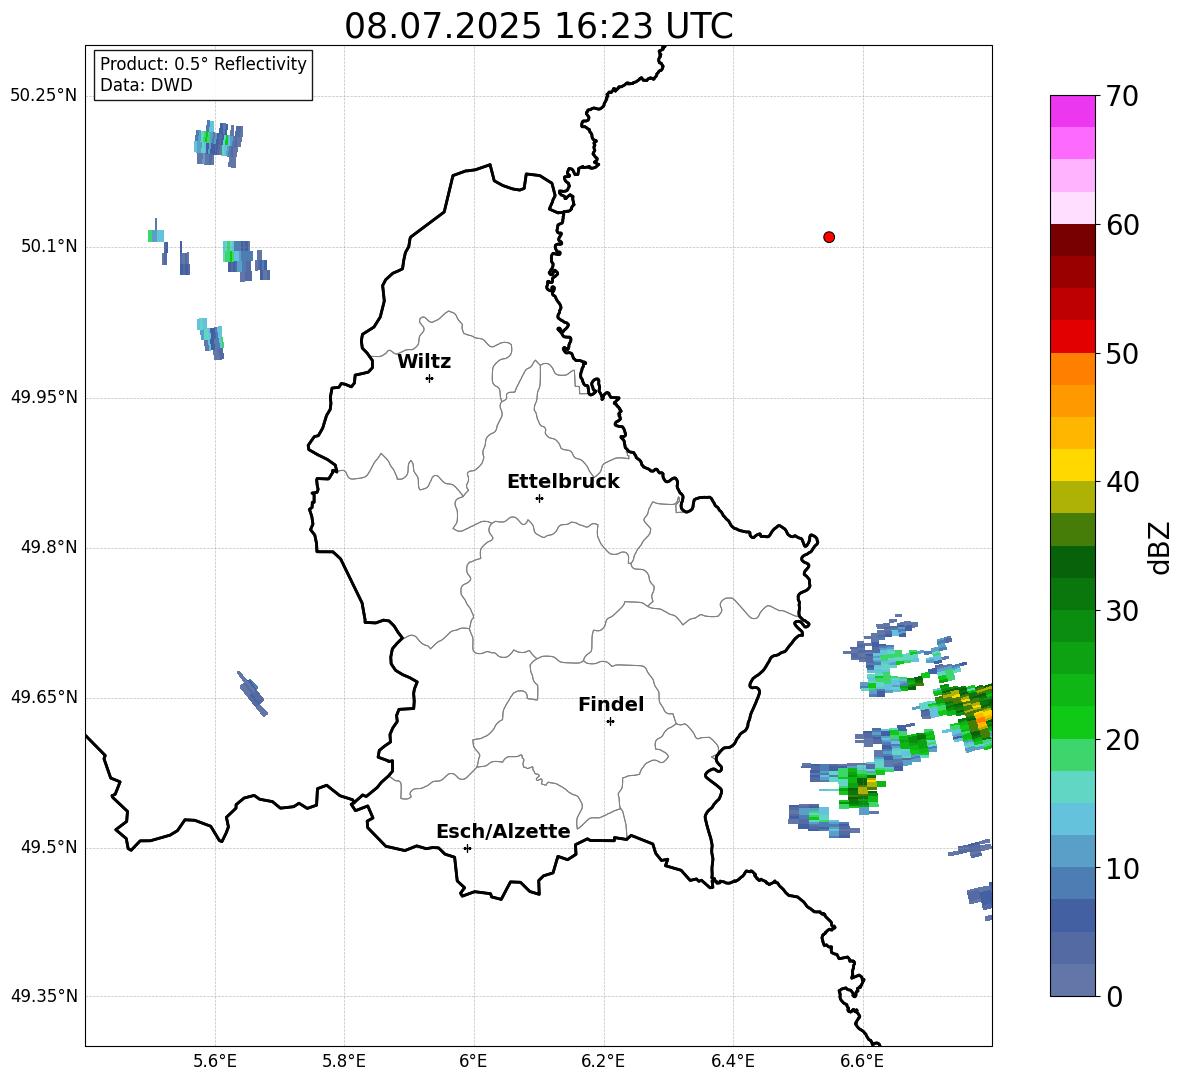Viewport: 1184px width, 1081px height.
Task: Click the 49.5°N latitude label
Action: 49,847
